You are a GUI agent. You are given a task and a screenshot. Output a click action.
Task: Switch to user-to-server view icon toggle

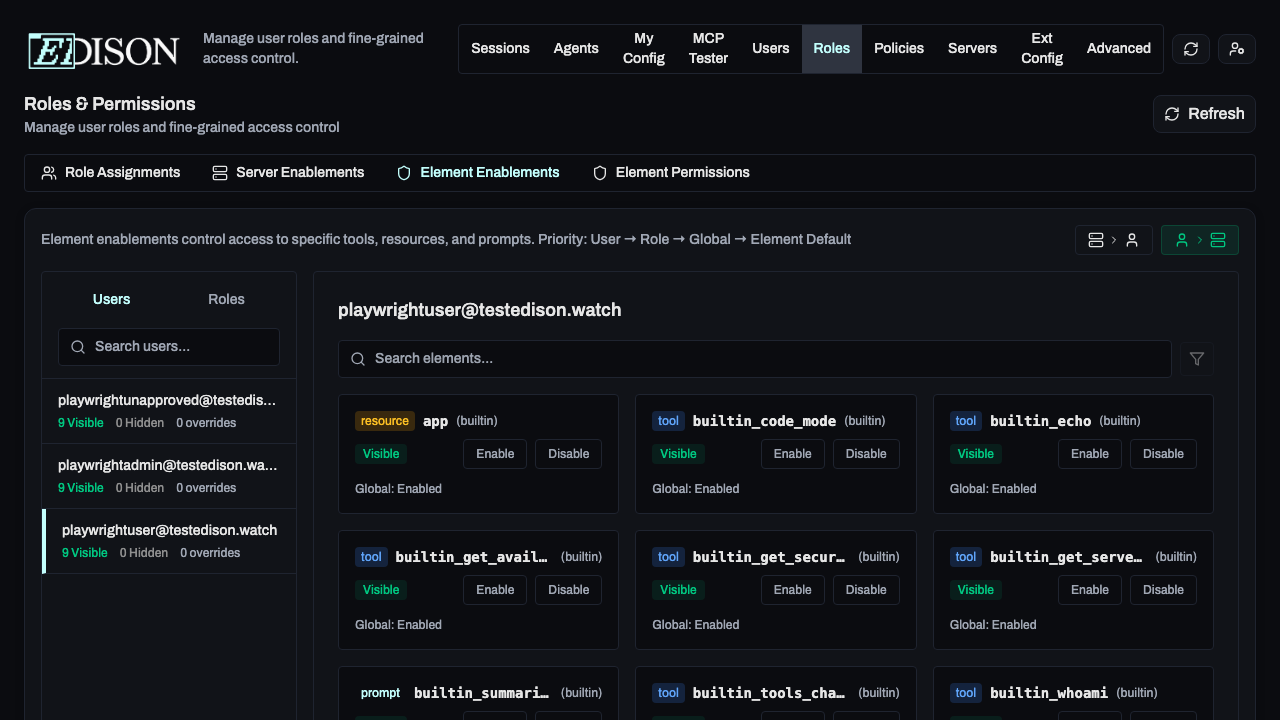[x=1199, y=240]
